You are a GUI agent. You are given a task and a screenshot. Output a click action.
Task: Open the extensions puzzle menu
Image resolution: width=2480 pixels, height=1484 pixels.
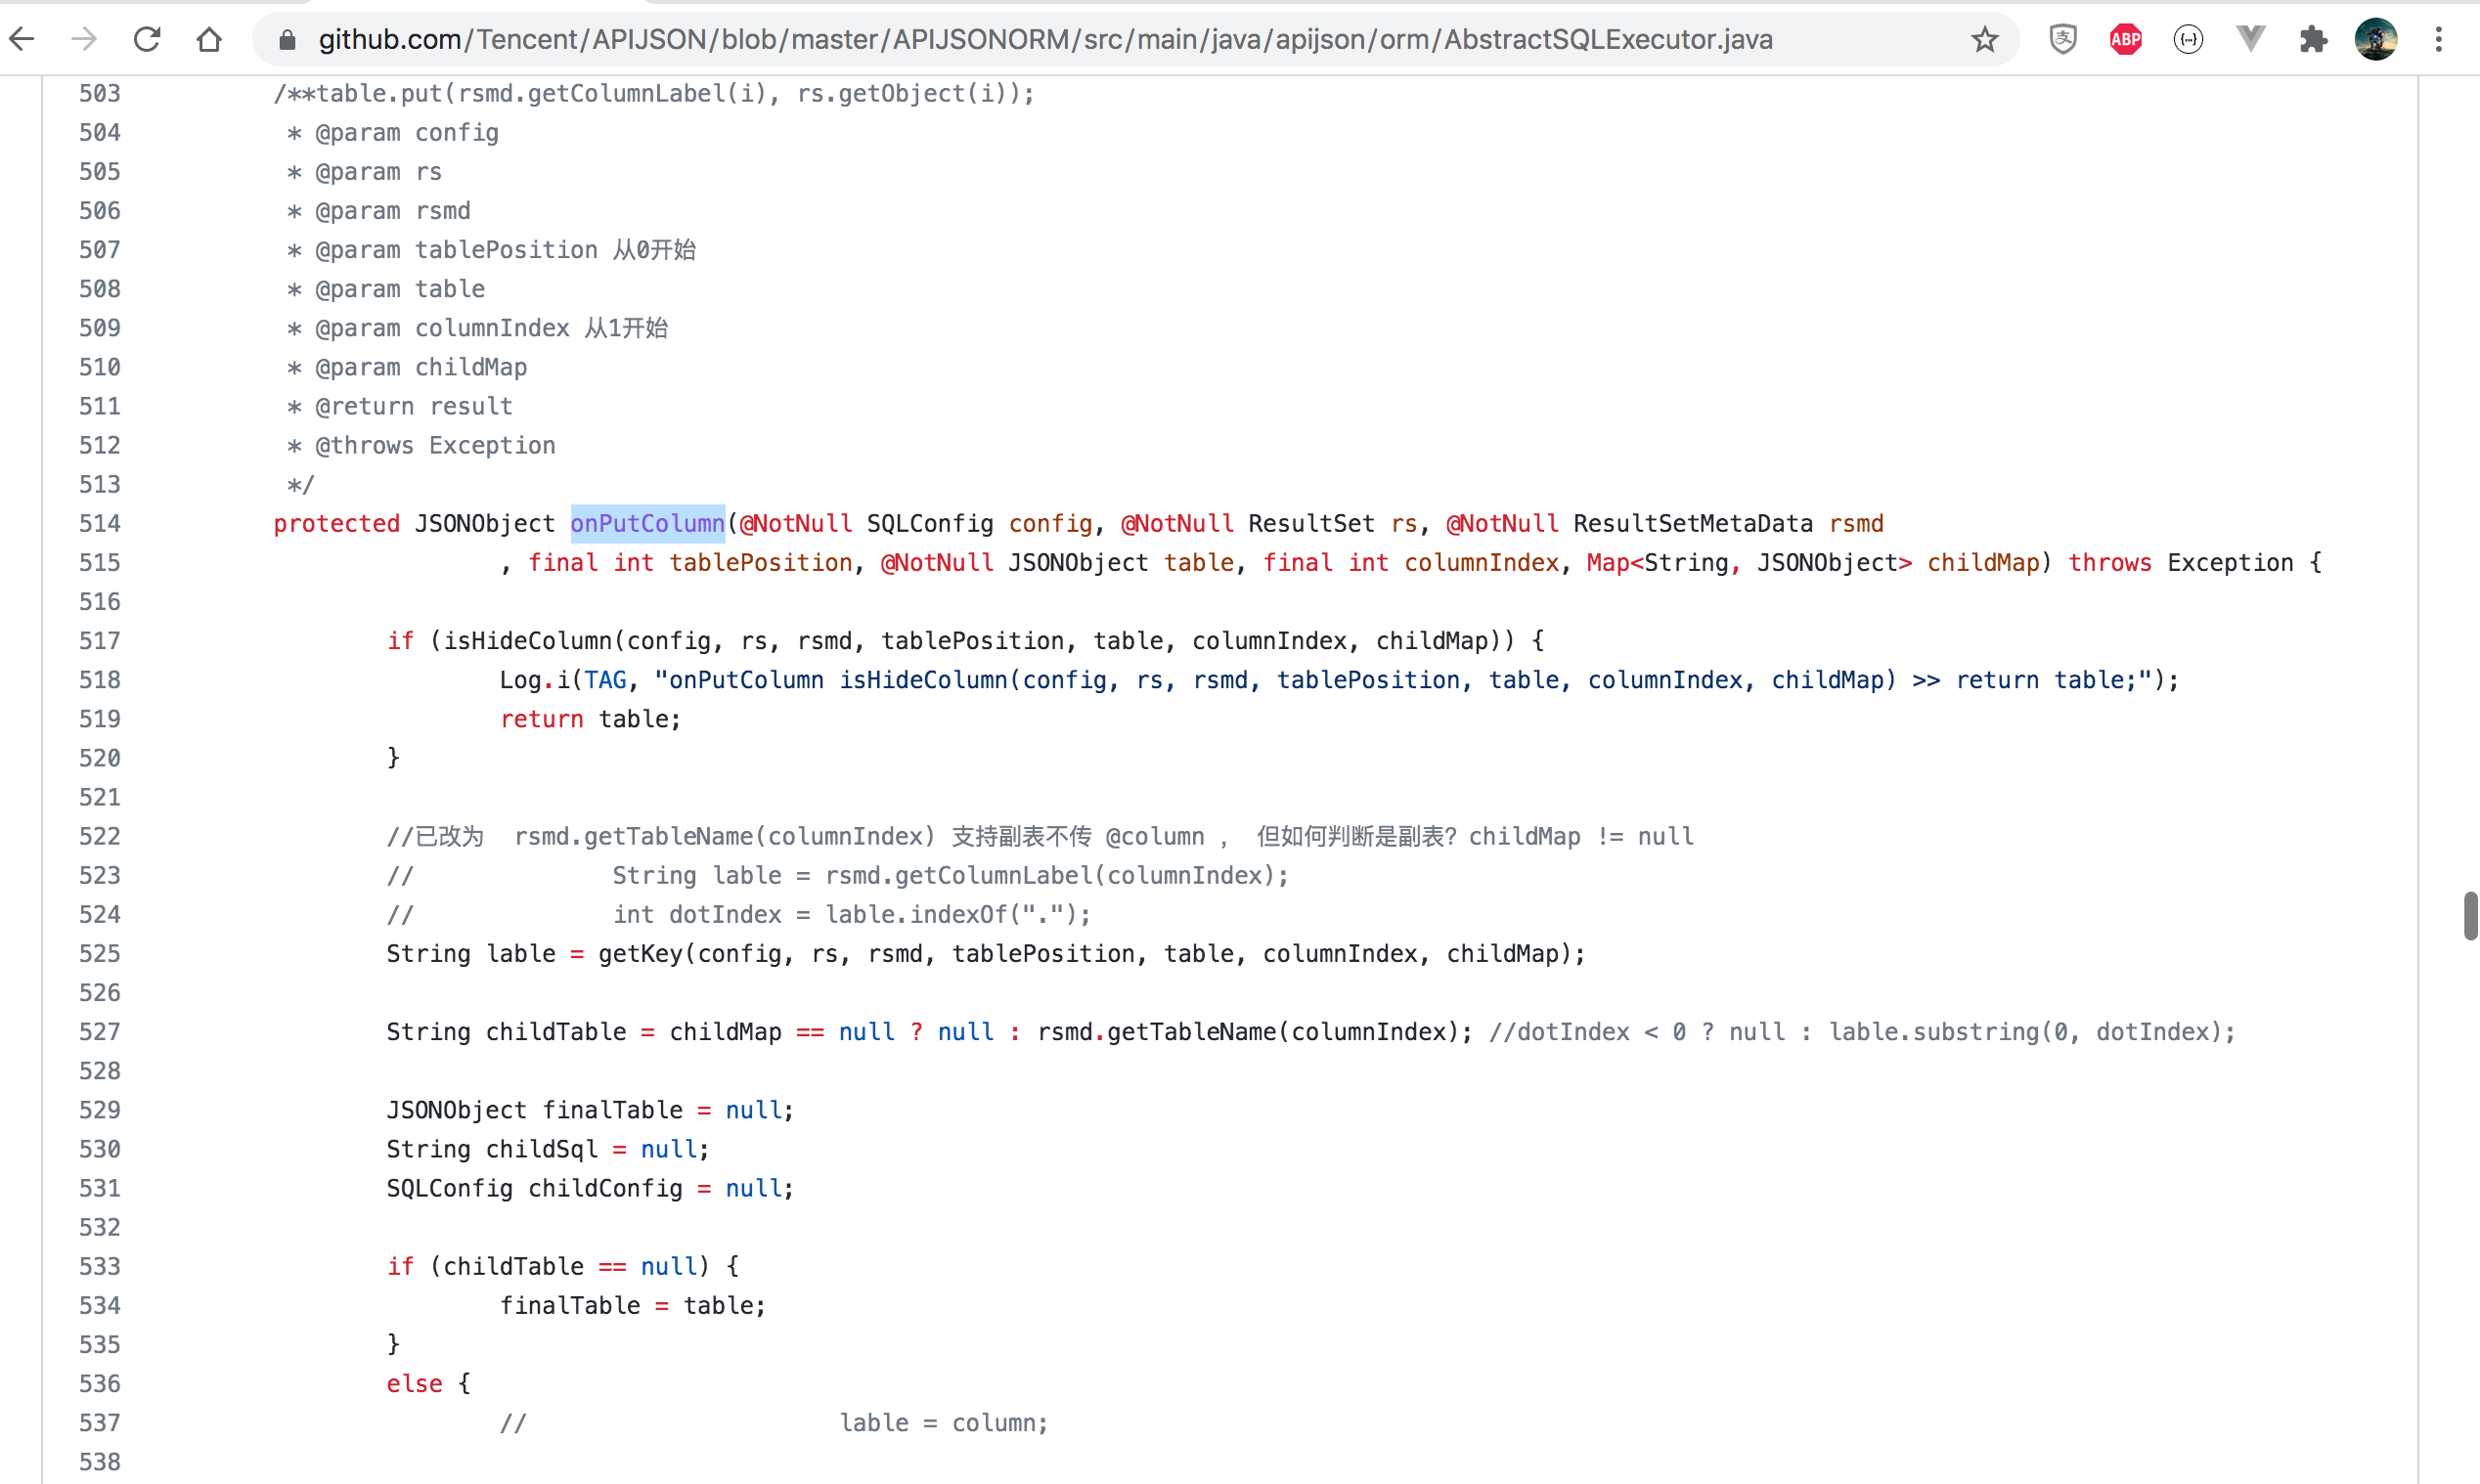click(2313, 39)
